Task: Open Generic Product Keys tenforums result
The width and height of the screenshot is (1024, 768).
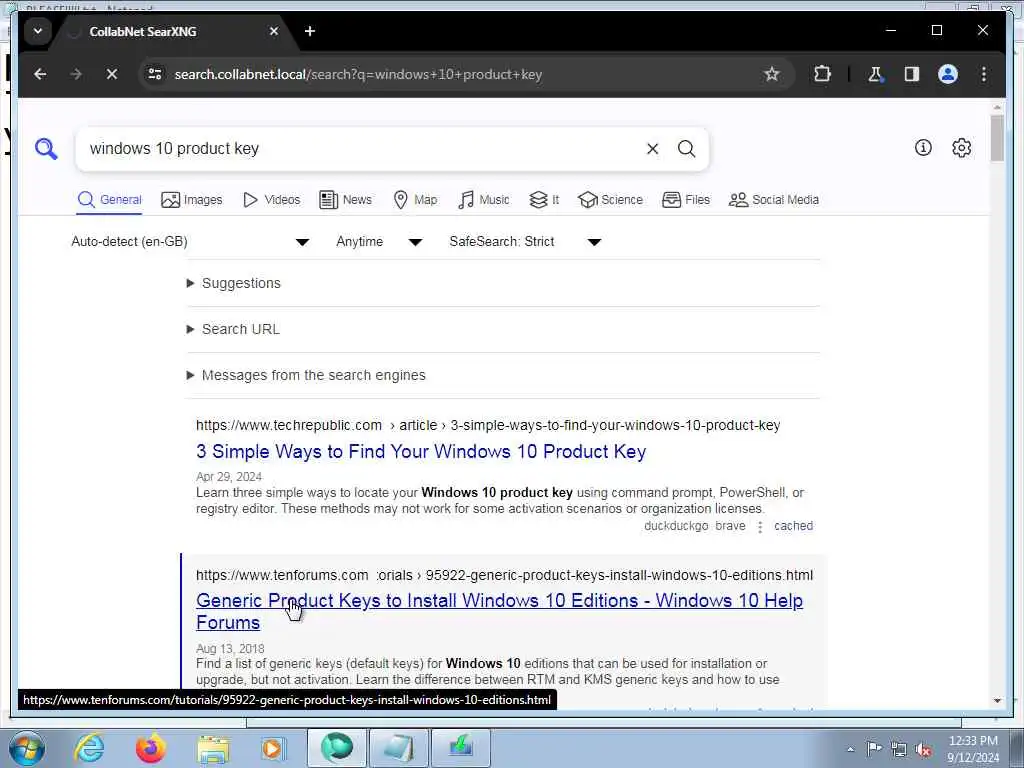Action: (x=499, y=611)
